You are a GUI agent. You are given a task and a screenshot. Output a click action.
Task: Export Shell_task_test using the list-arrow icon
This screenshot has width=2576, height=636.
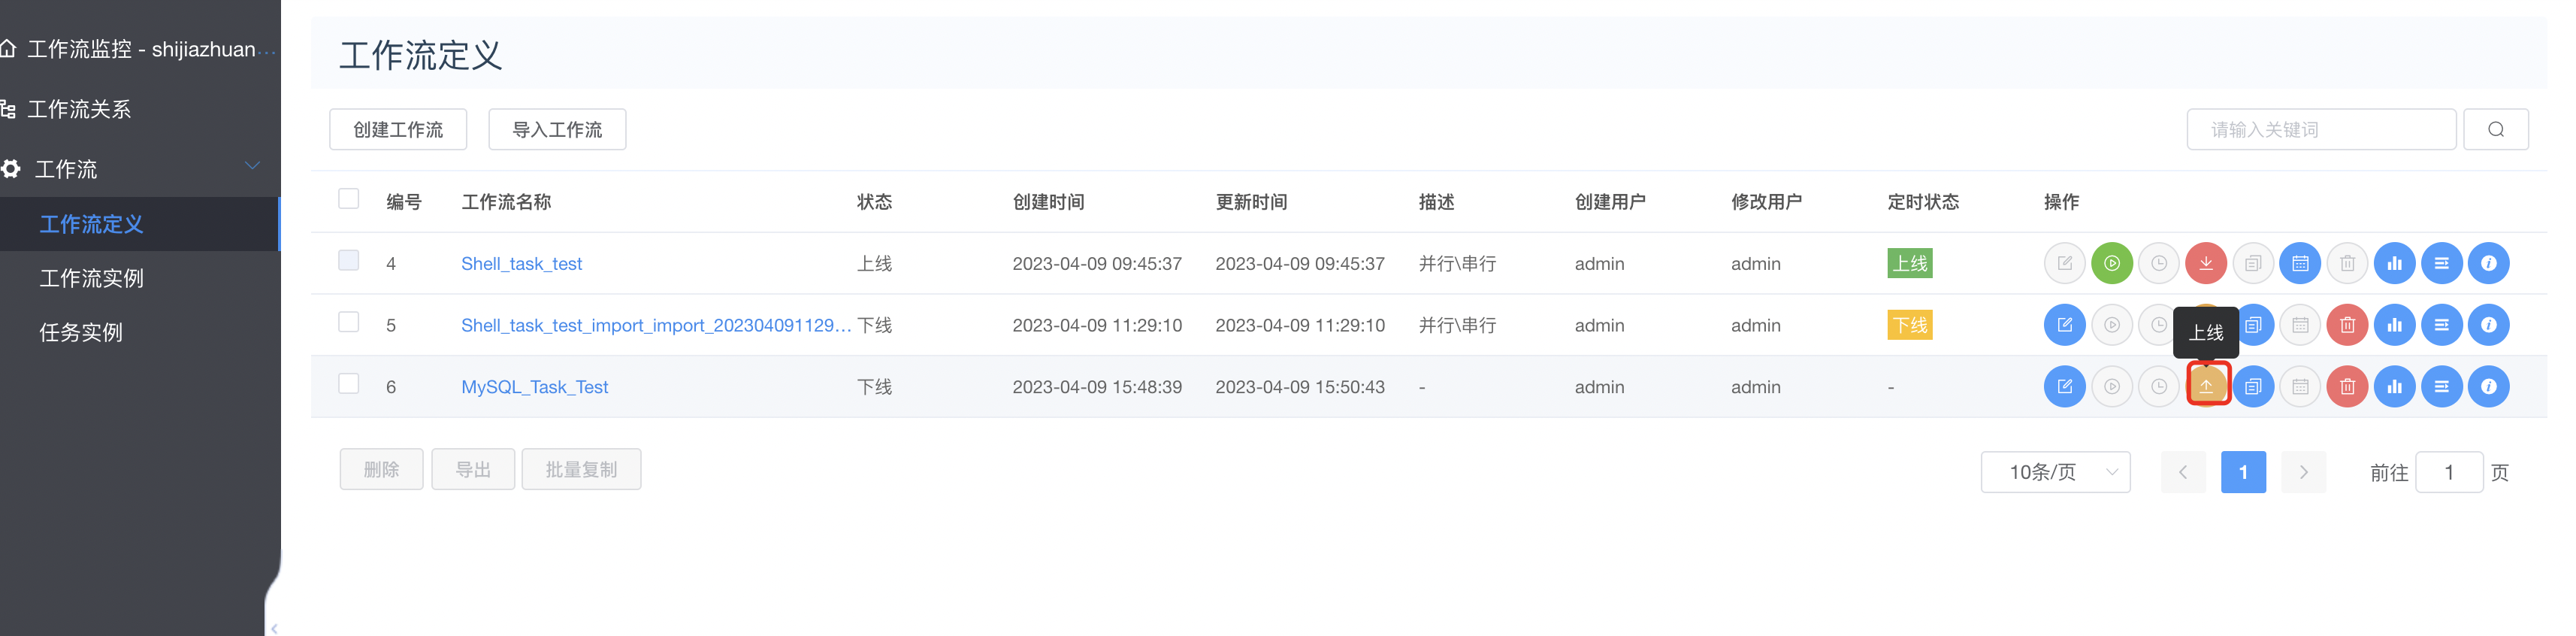[2441, 264]
